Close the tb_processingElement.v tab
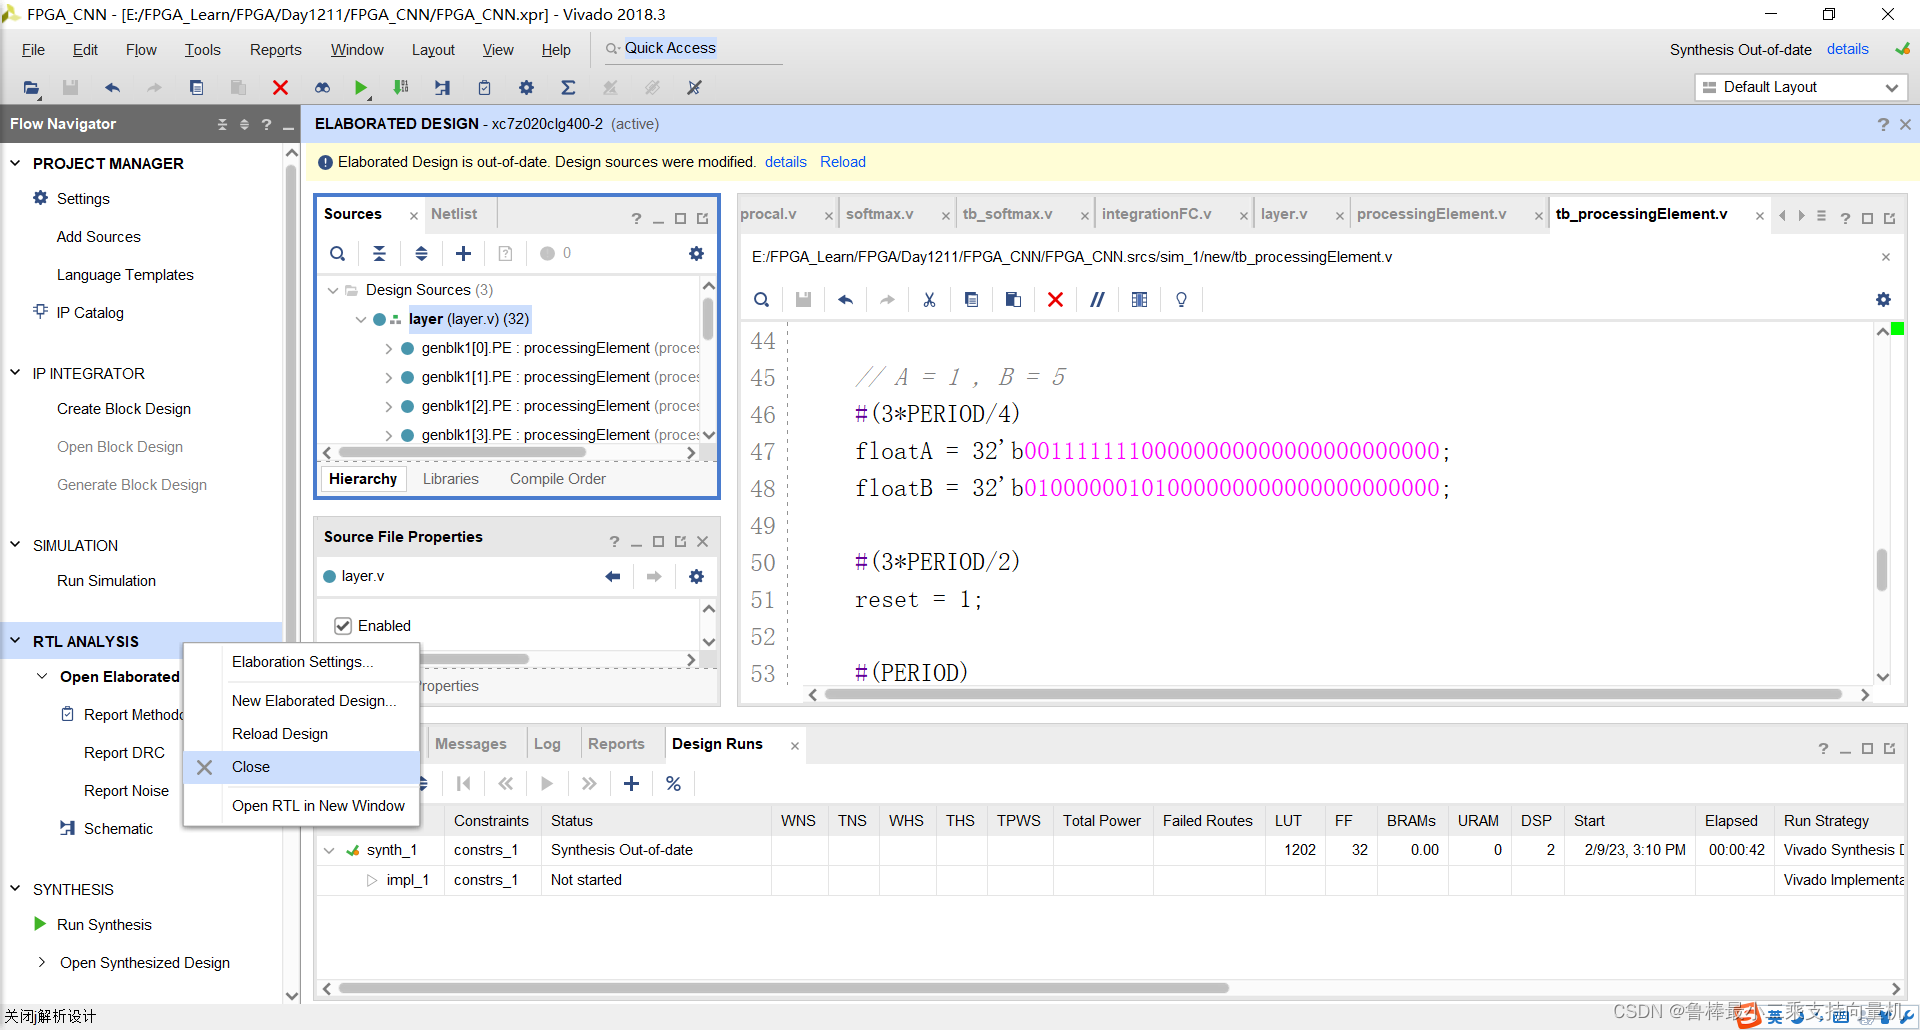The width and height of the screenshot is (1920, 1030). coord(1760,216)
